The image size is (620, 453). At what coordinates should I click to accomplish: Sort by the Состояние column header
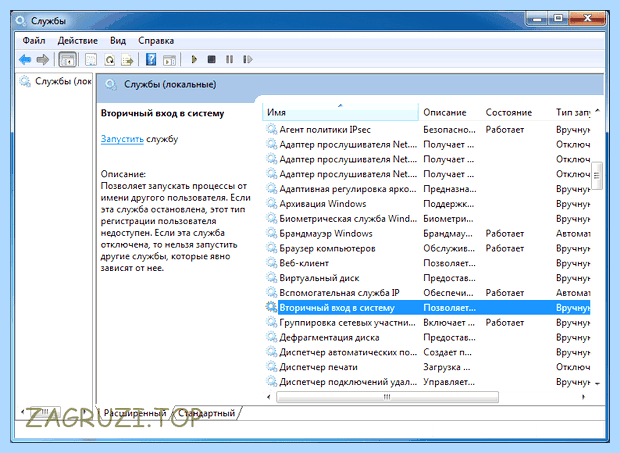[516, 112]
